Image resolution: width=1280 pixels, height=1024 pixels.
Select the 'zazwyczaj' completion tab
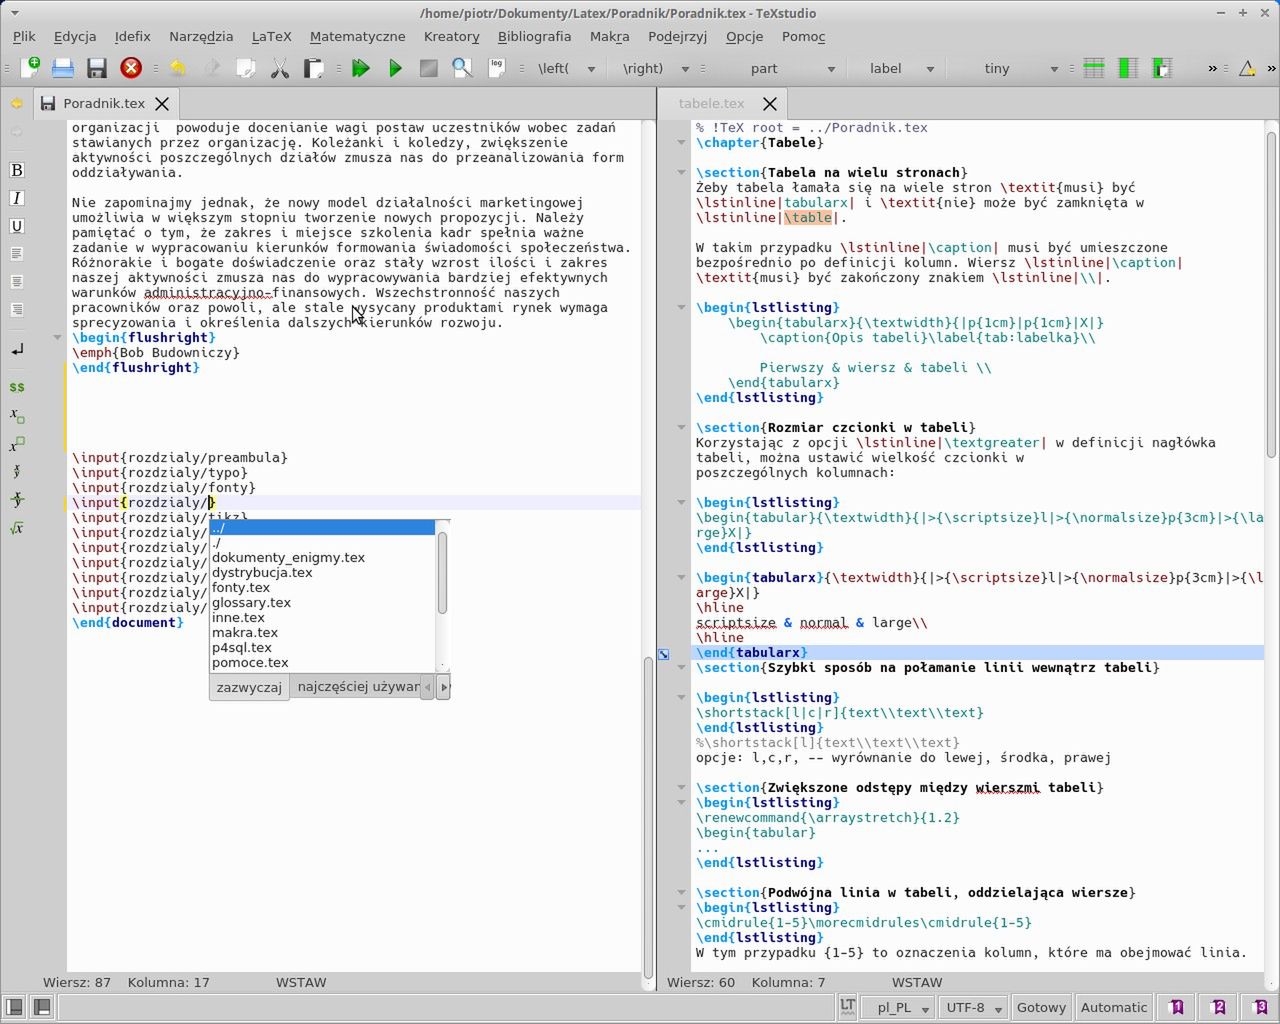249,687
